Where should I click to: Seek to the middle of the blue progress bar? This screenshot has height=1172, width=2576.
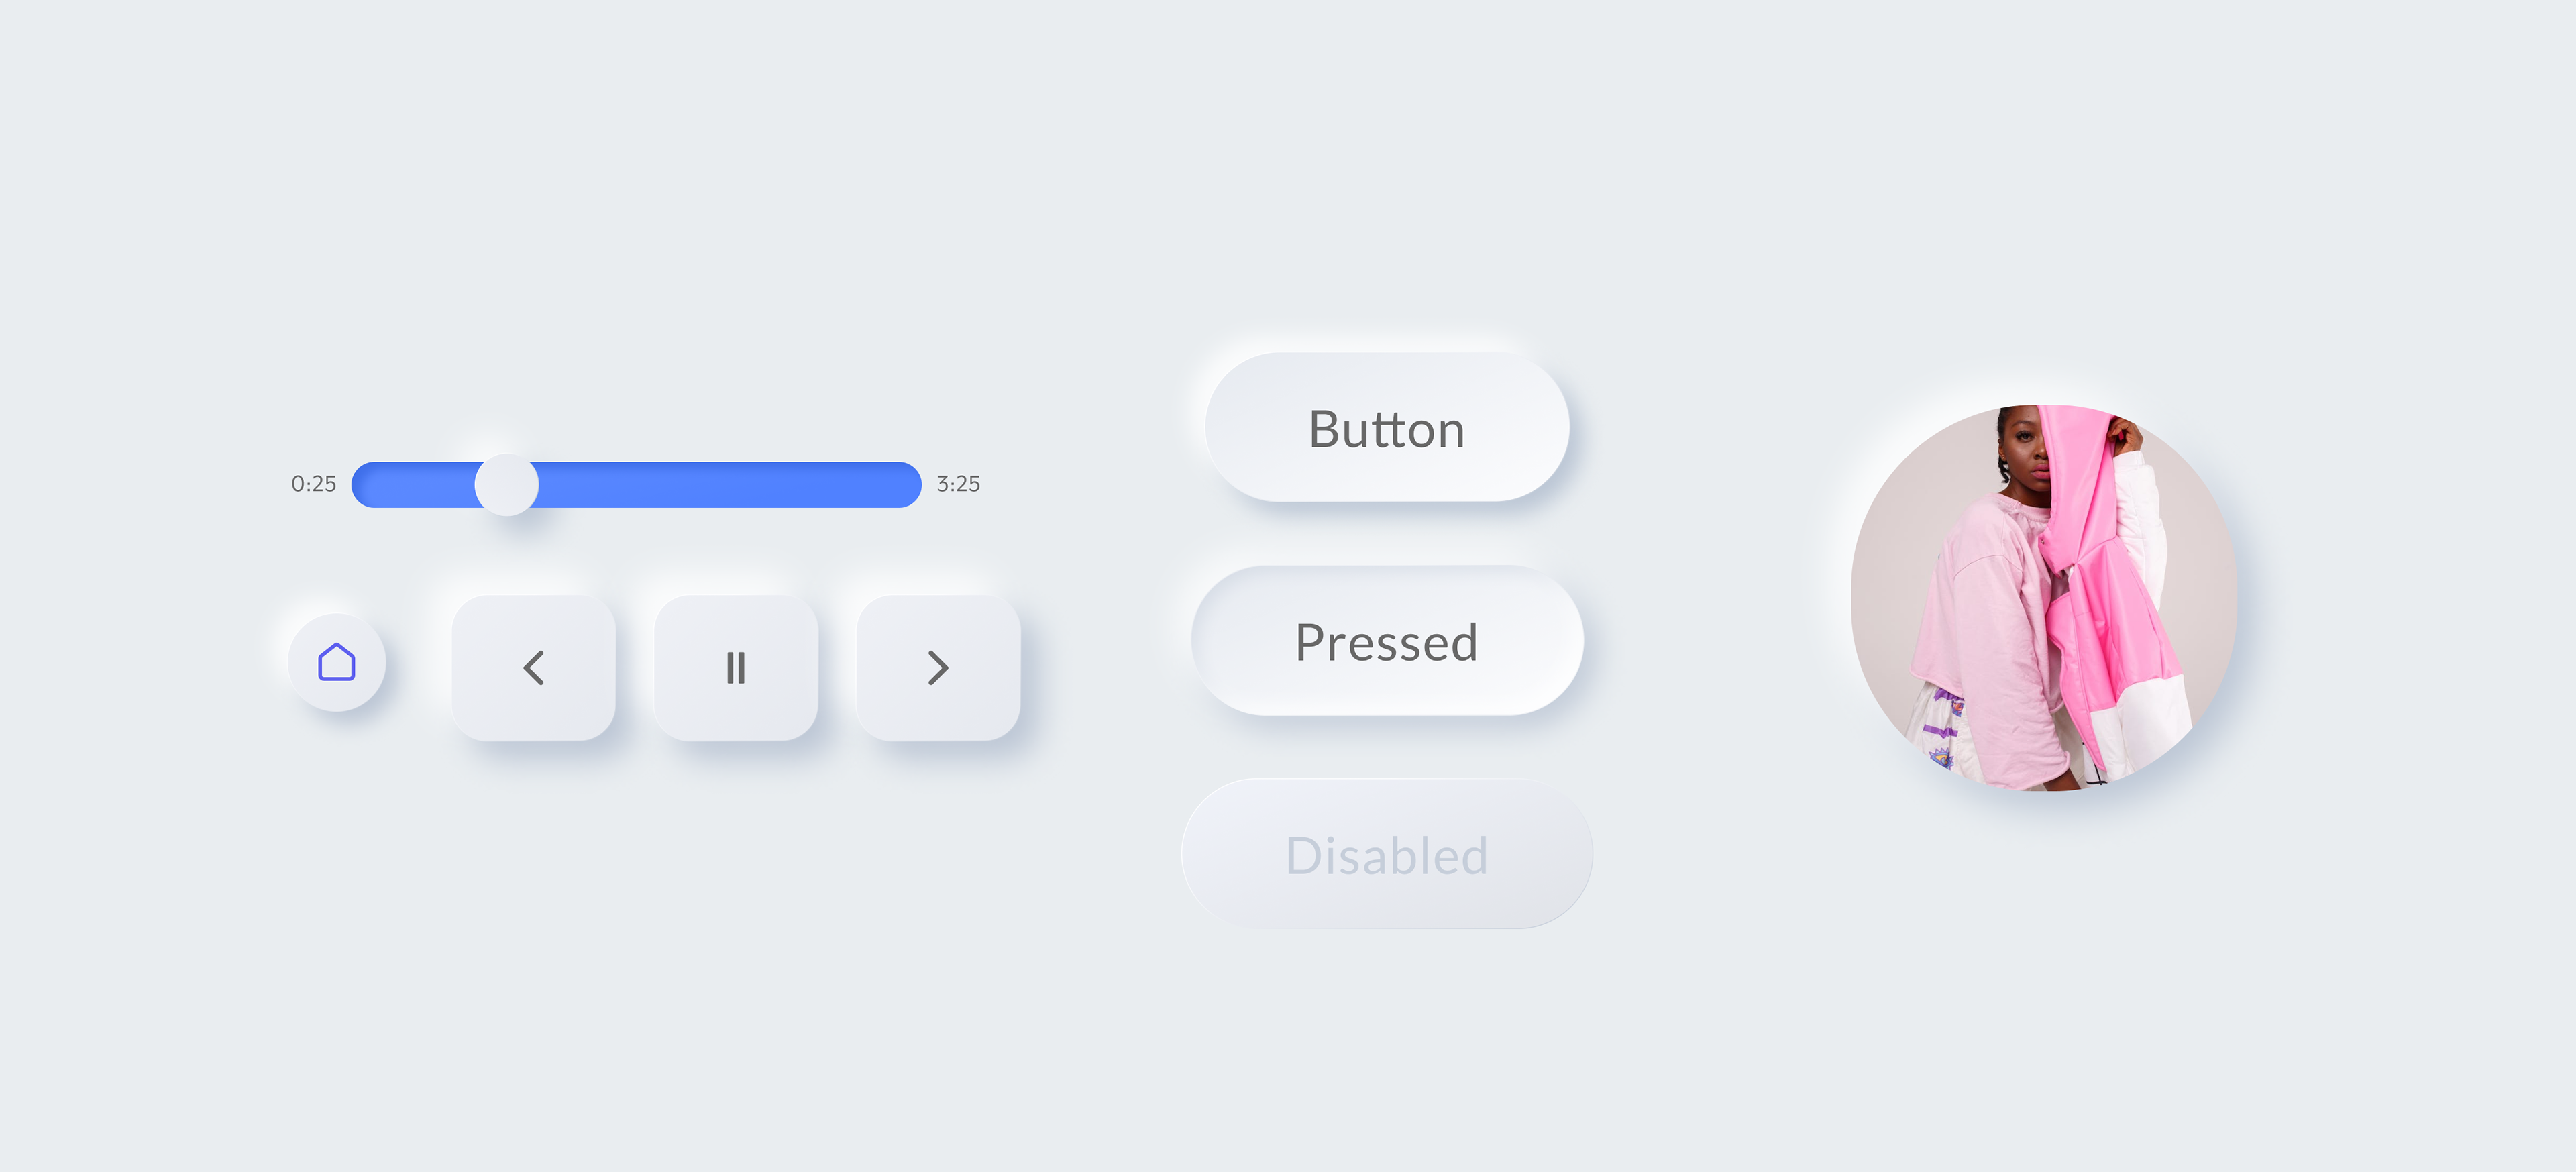pos(637,485)
